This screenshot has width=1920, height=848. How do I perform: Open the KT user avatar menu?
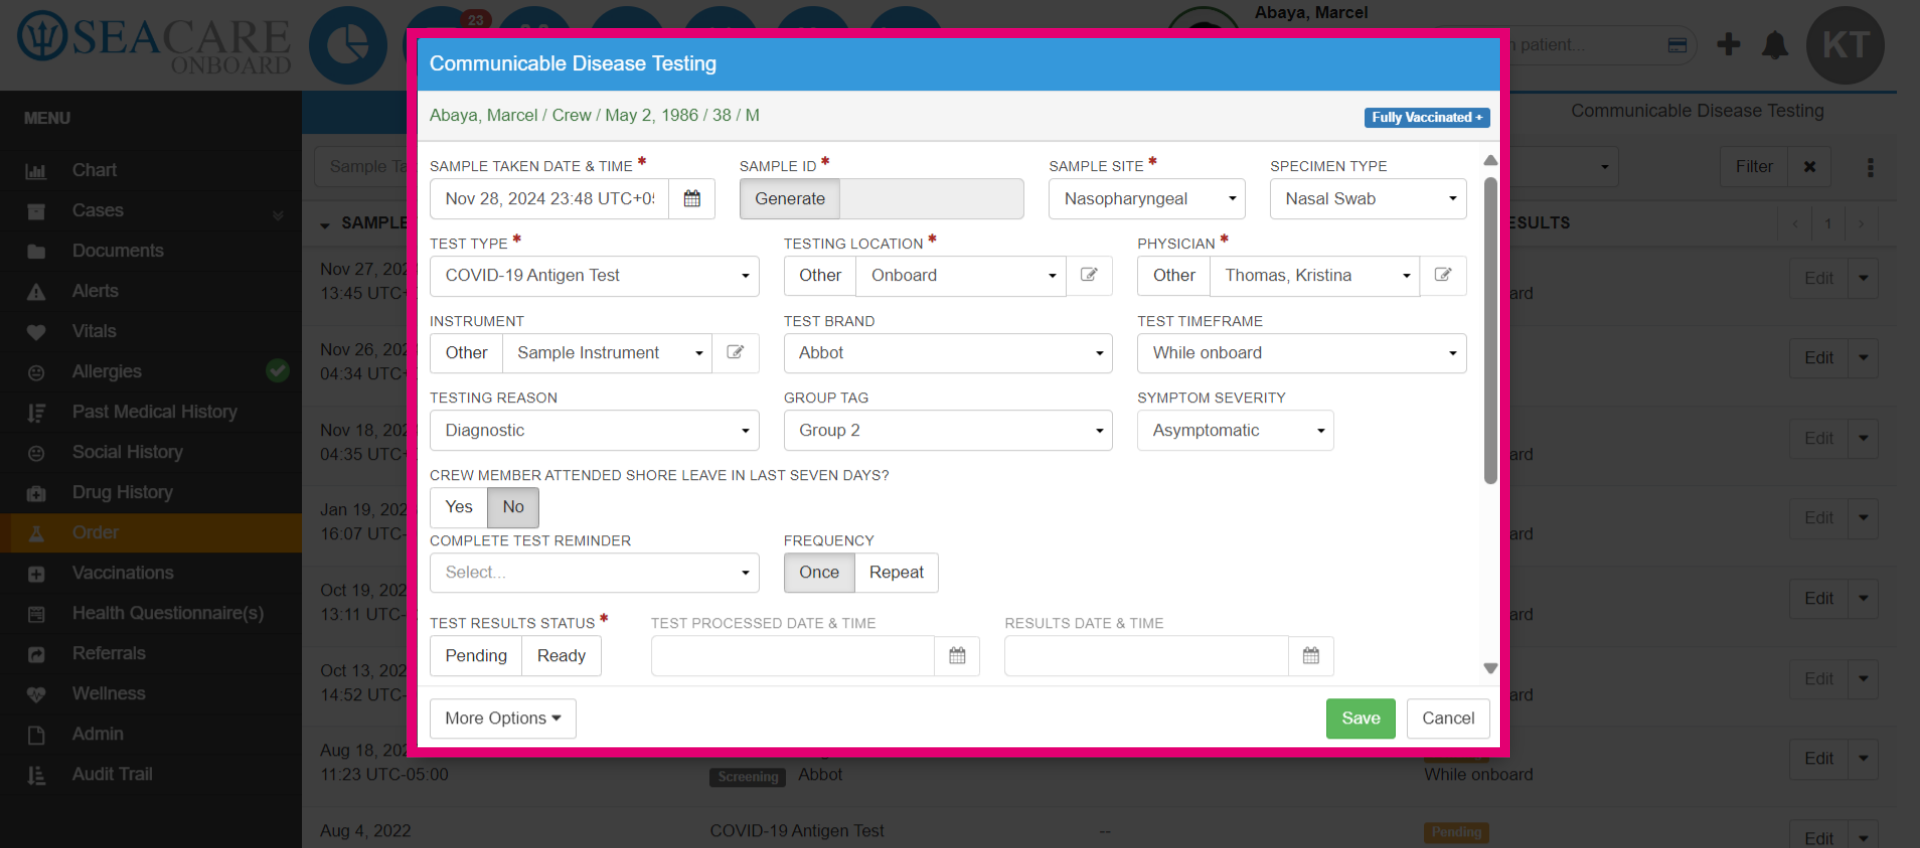[x=1845, y=45]
